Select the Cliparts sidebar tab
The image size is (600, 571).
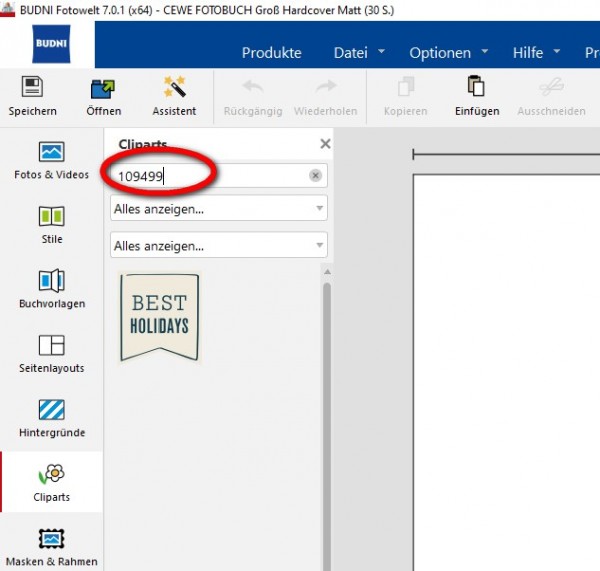click(x=51, y=482)
